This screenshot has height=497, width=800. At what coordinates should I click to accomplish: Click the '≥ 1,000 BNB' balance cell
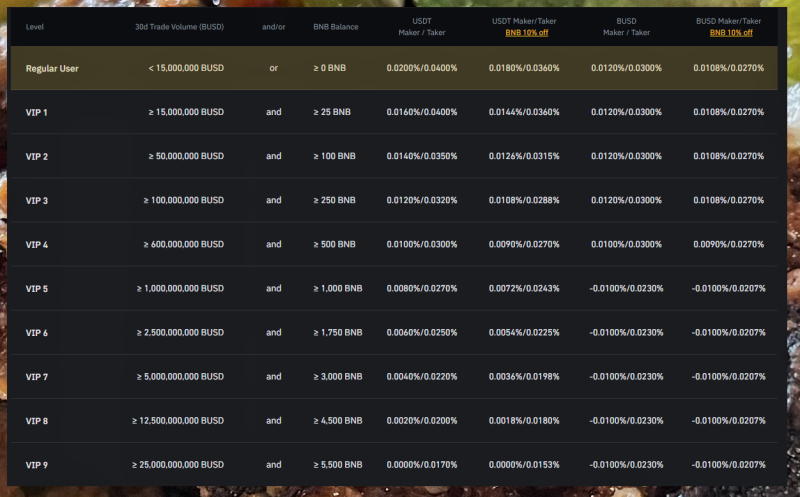[x=338, y=288]
